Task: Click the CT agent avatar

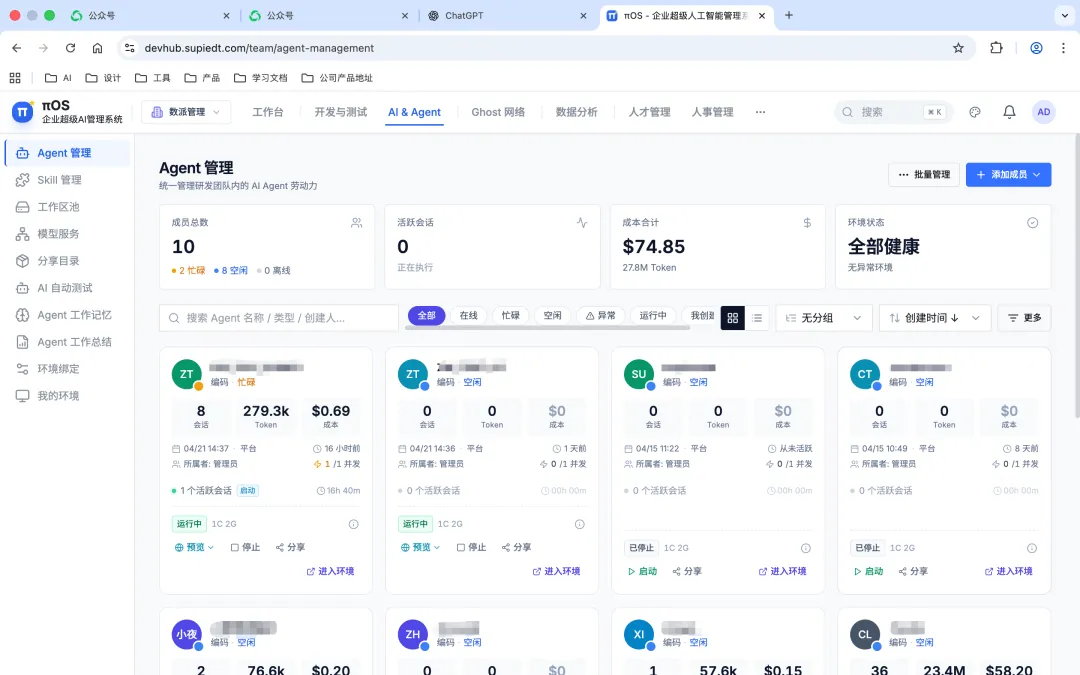Action: pyautogui.click(x=864, y=374)
